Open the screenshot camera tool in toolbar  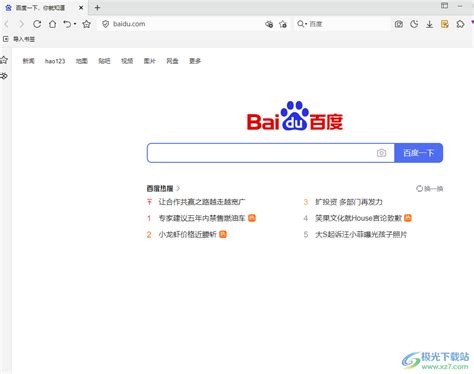pyautogui.click(x=399, y=24)
